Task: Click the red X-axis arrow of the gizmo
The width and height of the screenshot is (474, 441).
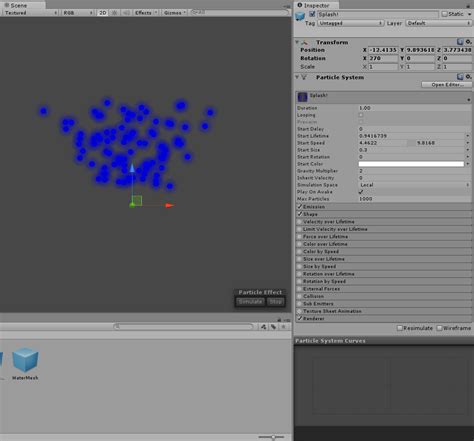Action: (170, 205)
